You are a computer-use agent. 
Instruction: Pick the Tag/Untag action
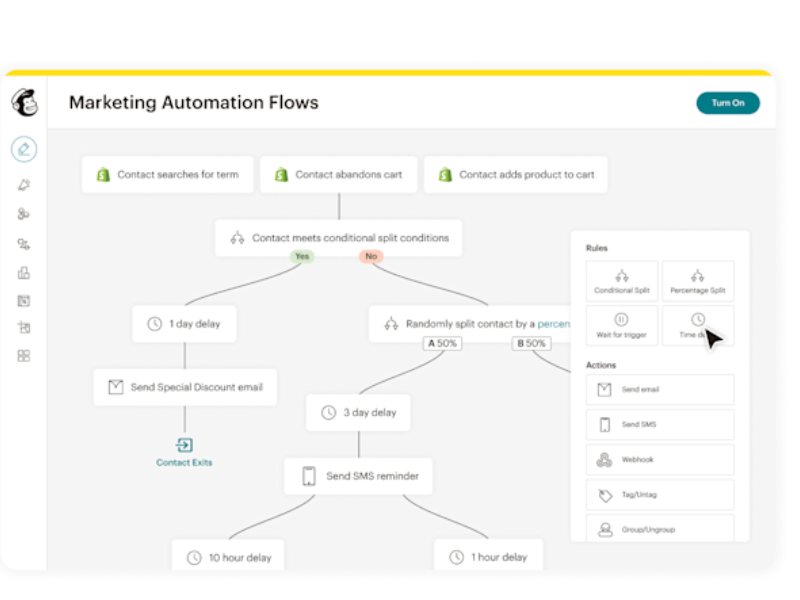pyautogui.click(x=660, y=494)
